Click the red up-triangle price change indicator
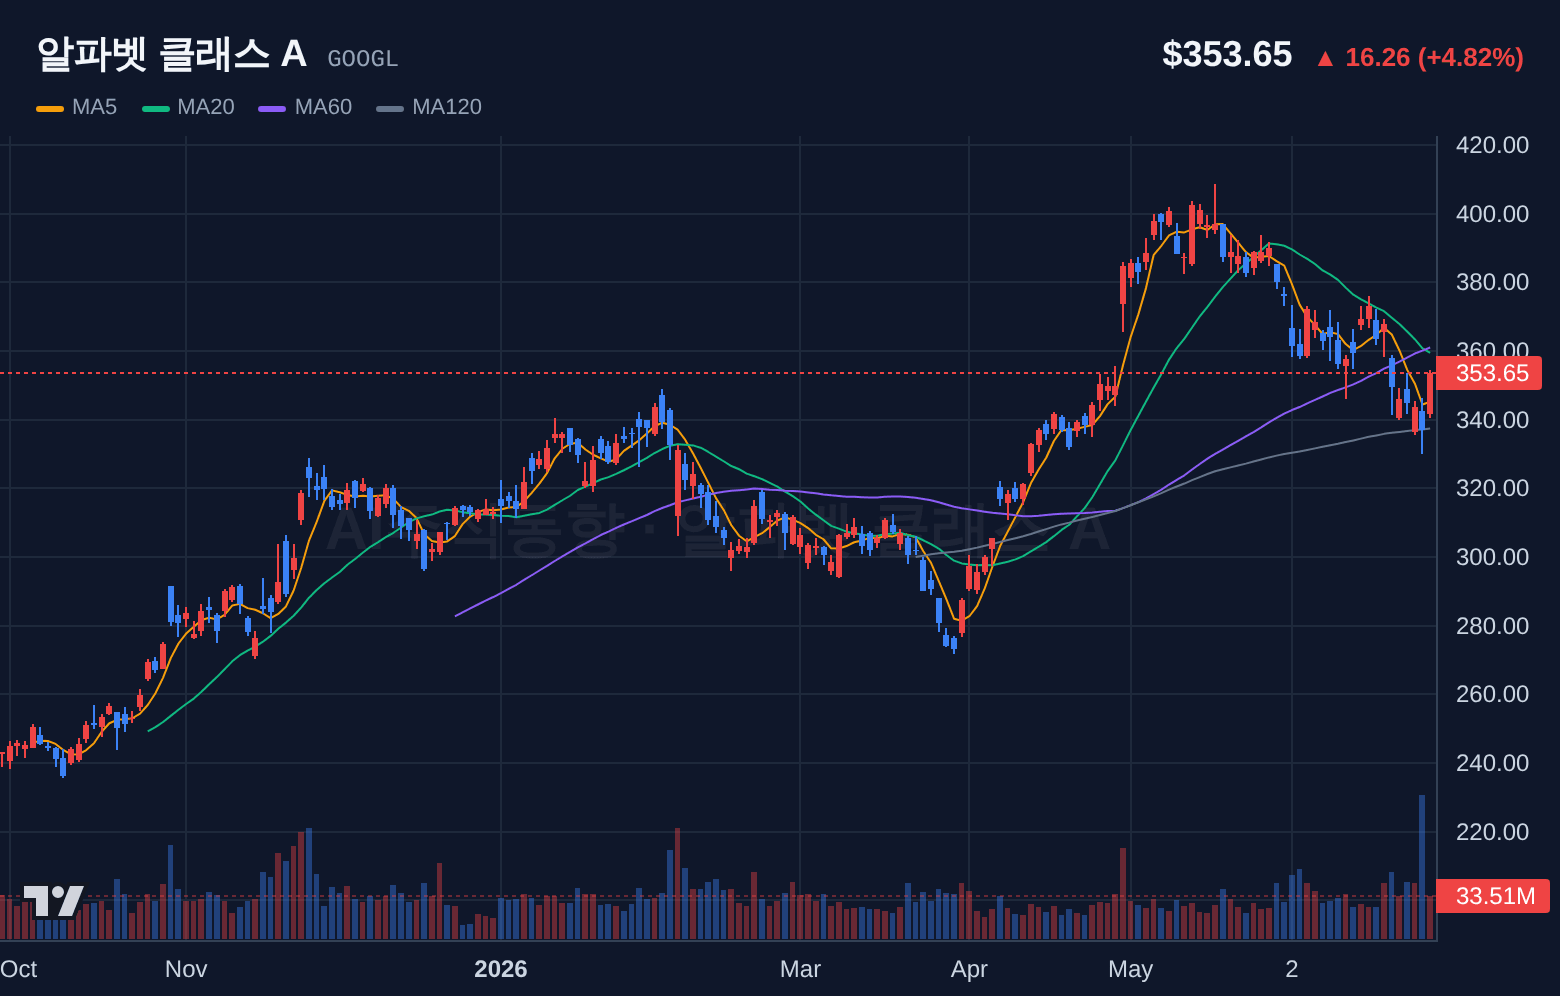The width and height of the screenshot is (1560, 996). pyautogui.click(x=1325, y=59)
